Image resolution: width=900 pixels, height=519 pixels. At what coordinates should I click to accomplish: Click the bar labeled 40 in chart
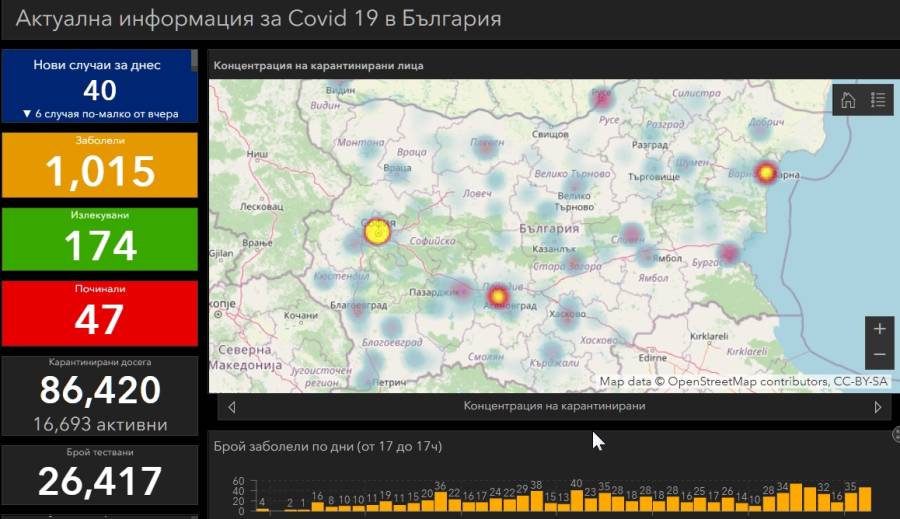(577, 501)
